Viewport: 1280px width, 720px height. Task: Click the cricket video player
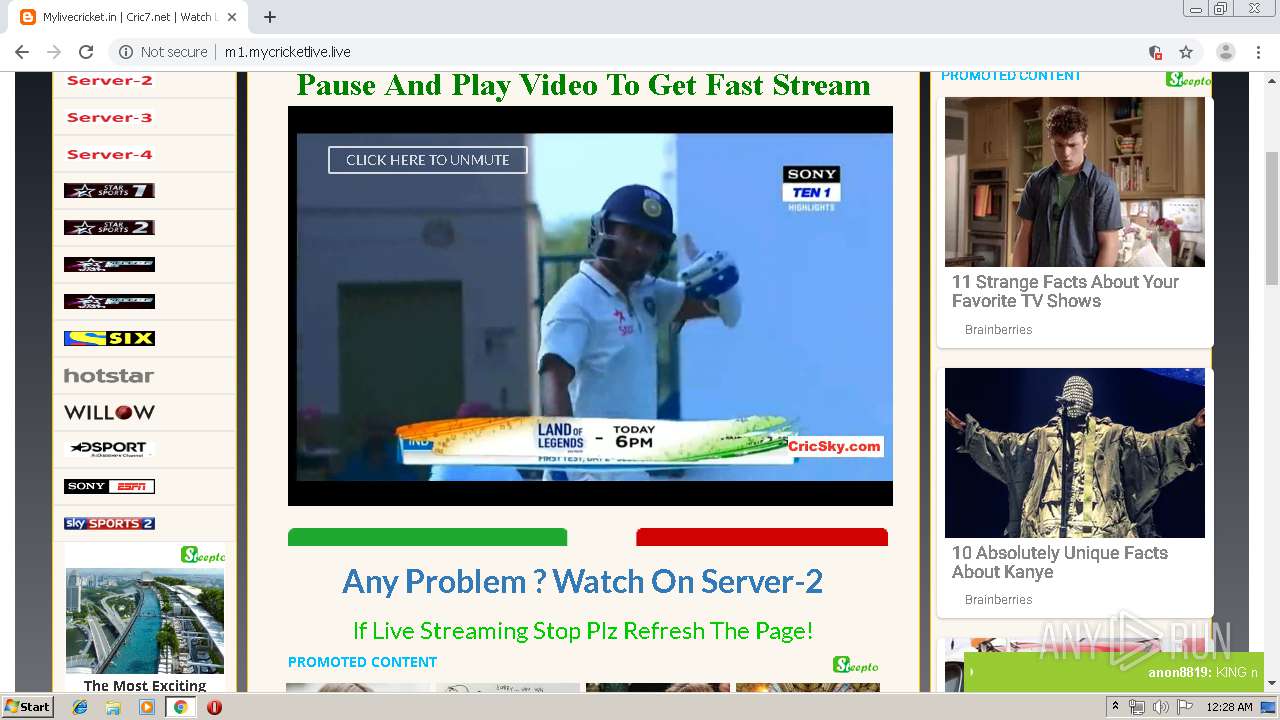click(x=590, y=306)
